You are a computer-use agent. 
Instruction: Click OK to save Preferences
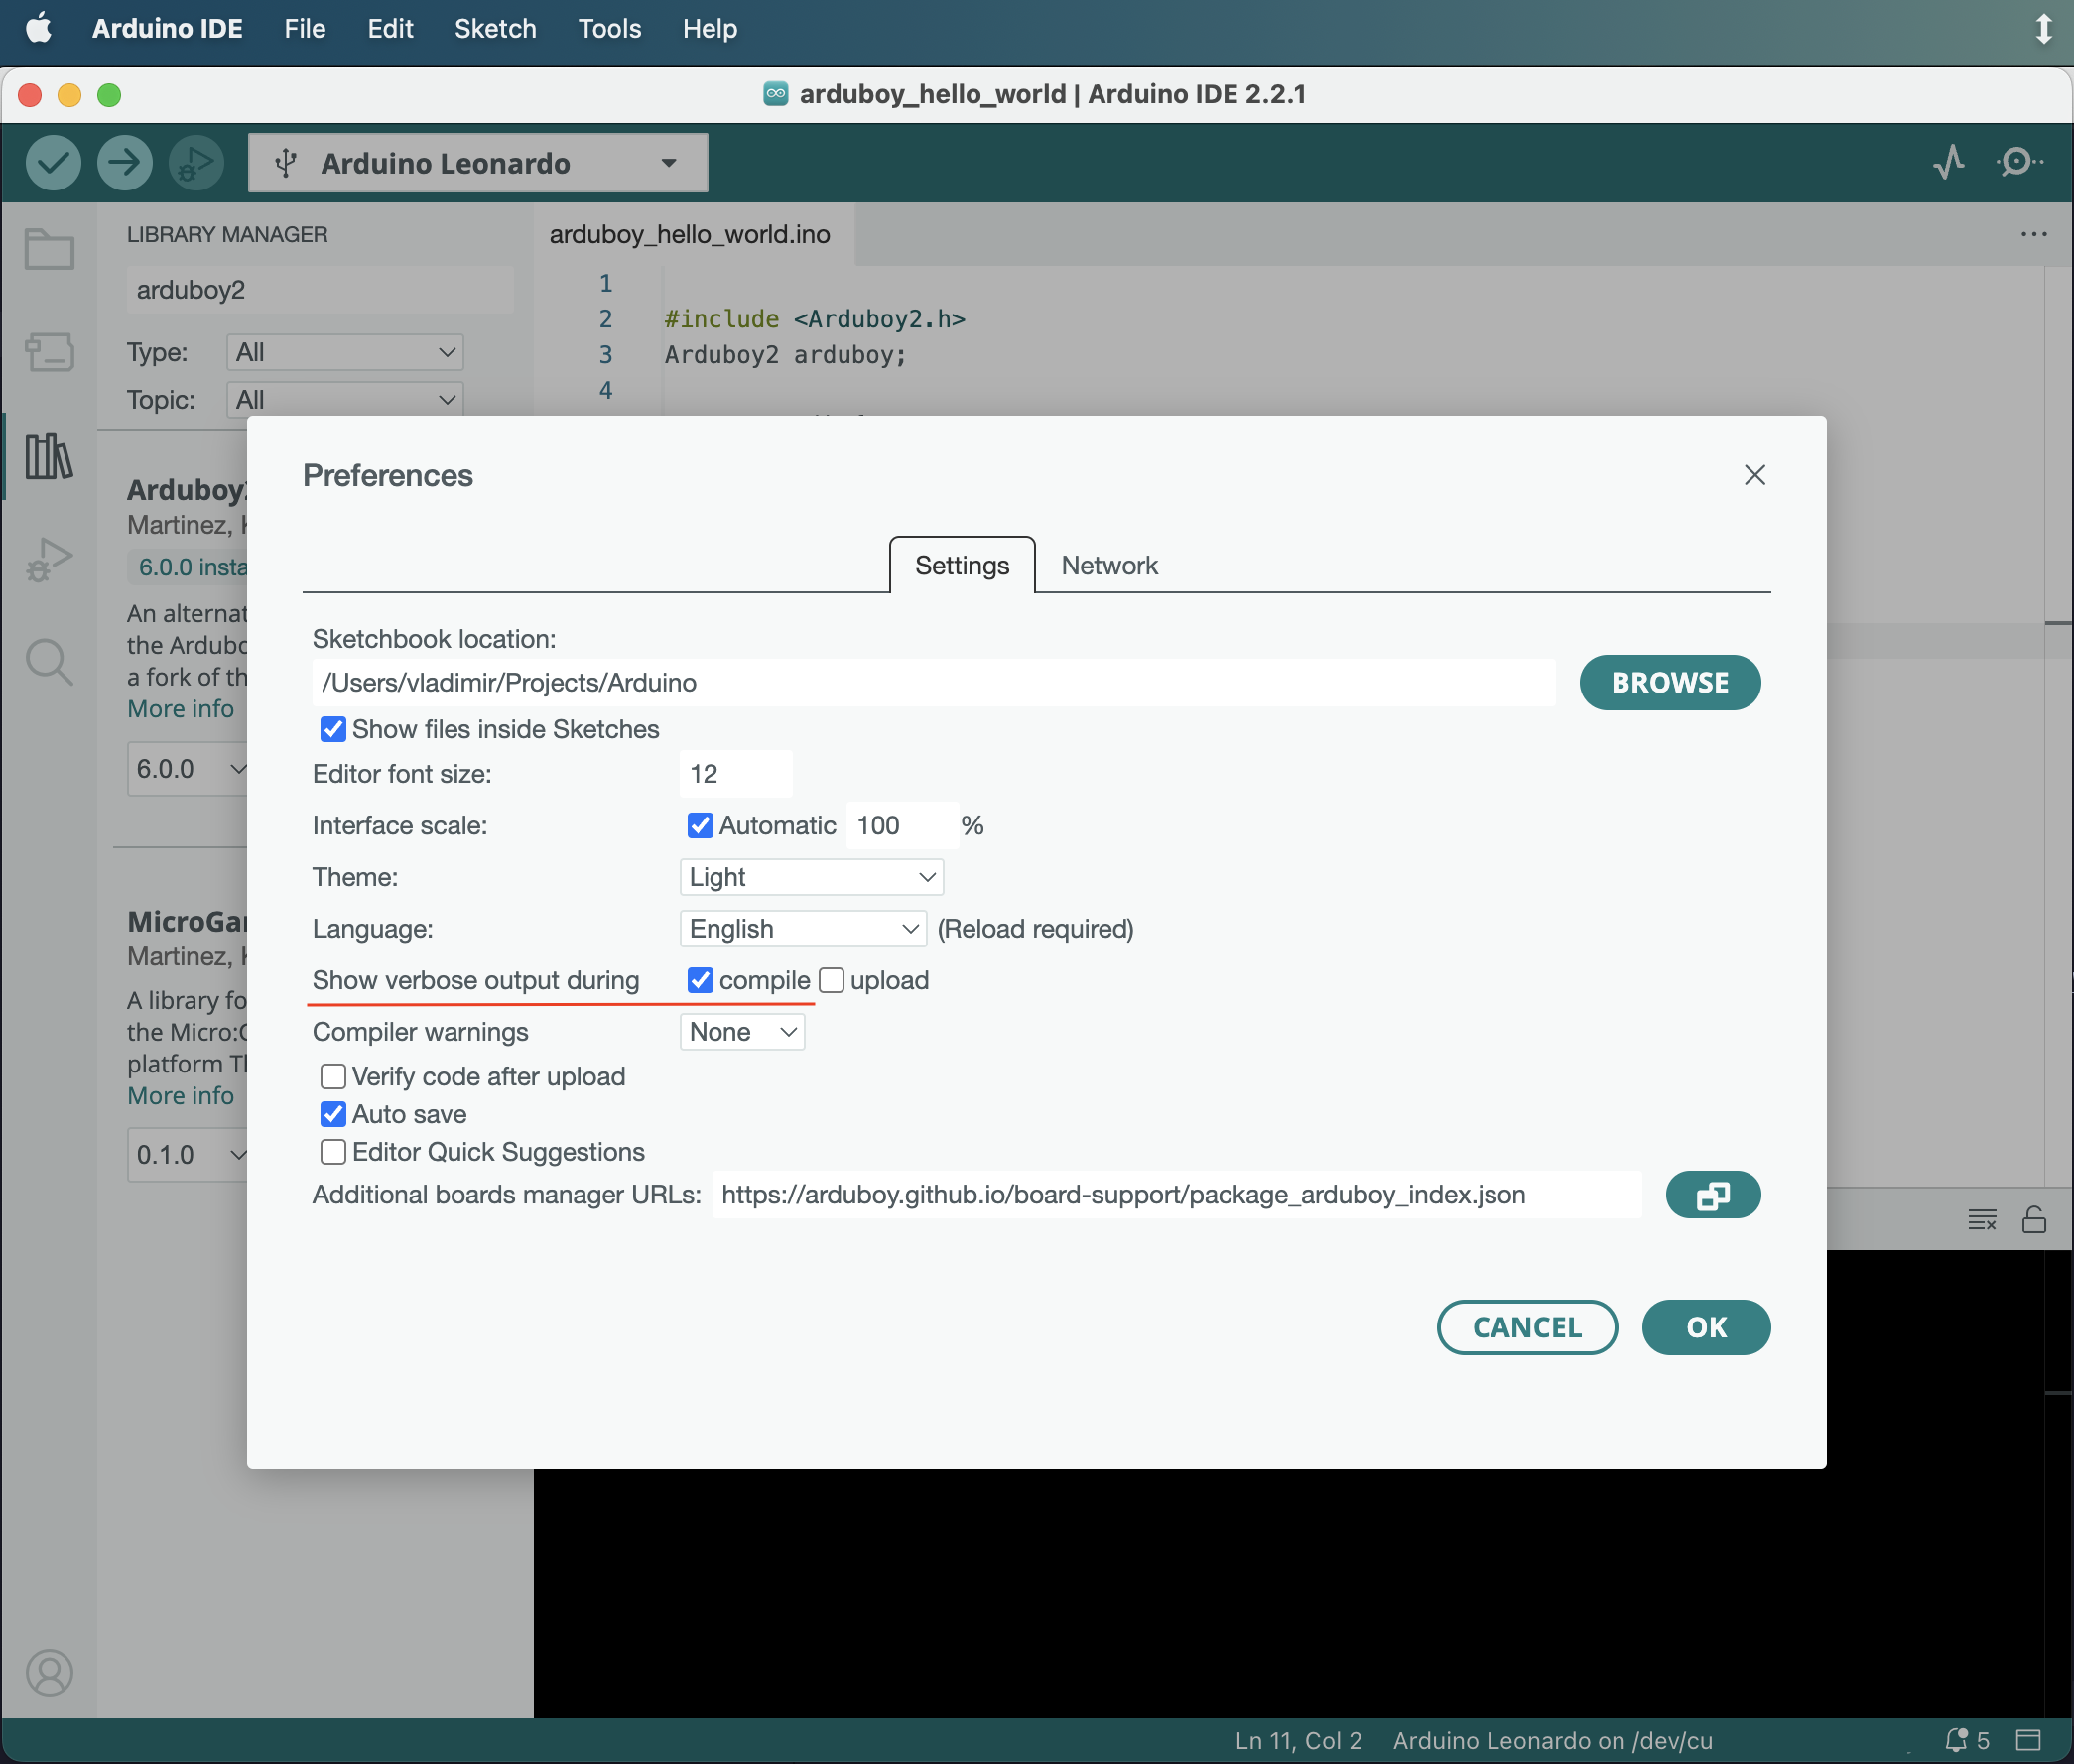click(1707, 1326)
